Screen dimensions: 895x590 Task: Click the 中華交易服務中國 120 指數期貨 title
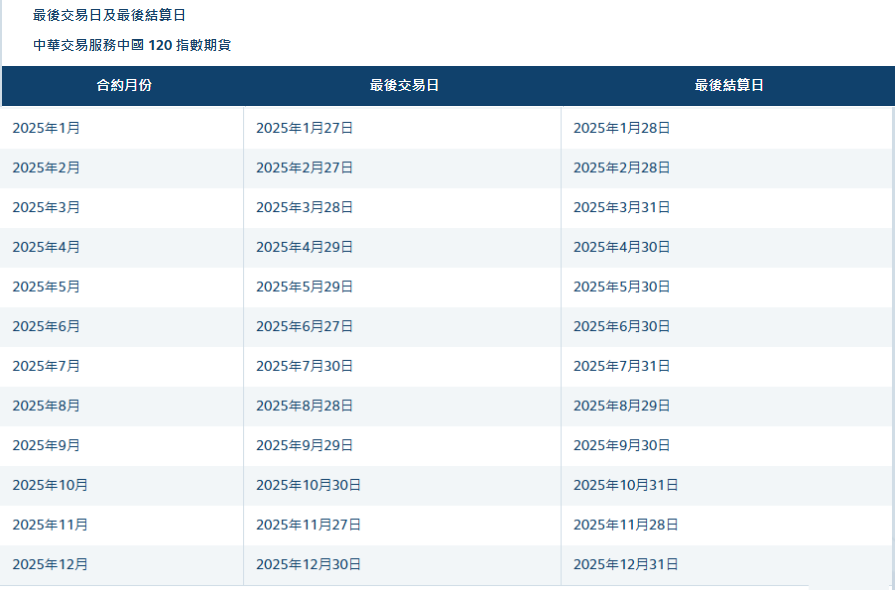click(132, 45)
